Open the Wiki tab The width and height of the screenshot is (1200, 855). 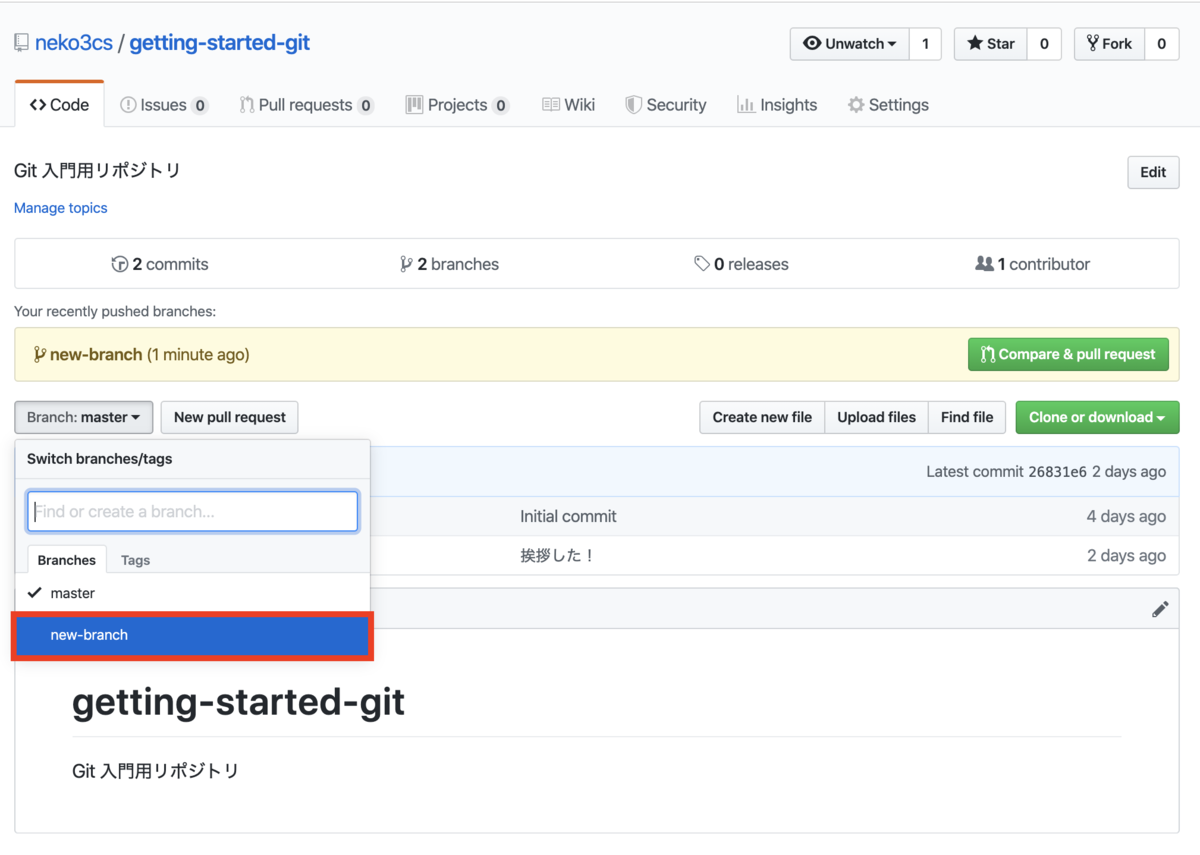click(568, 105)
